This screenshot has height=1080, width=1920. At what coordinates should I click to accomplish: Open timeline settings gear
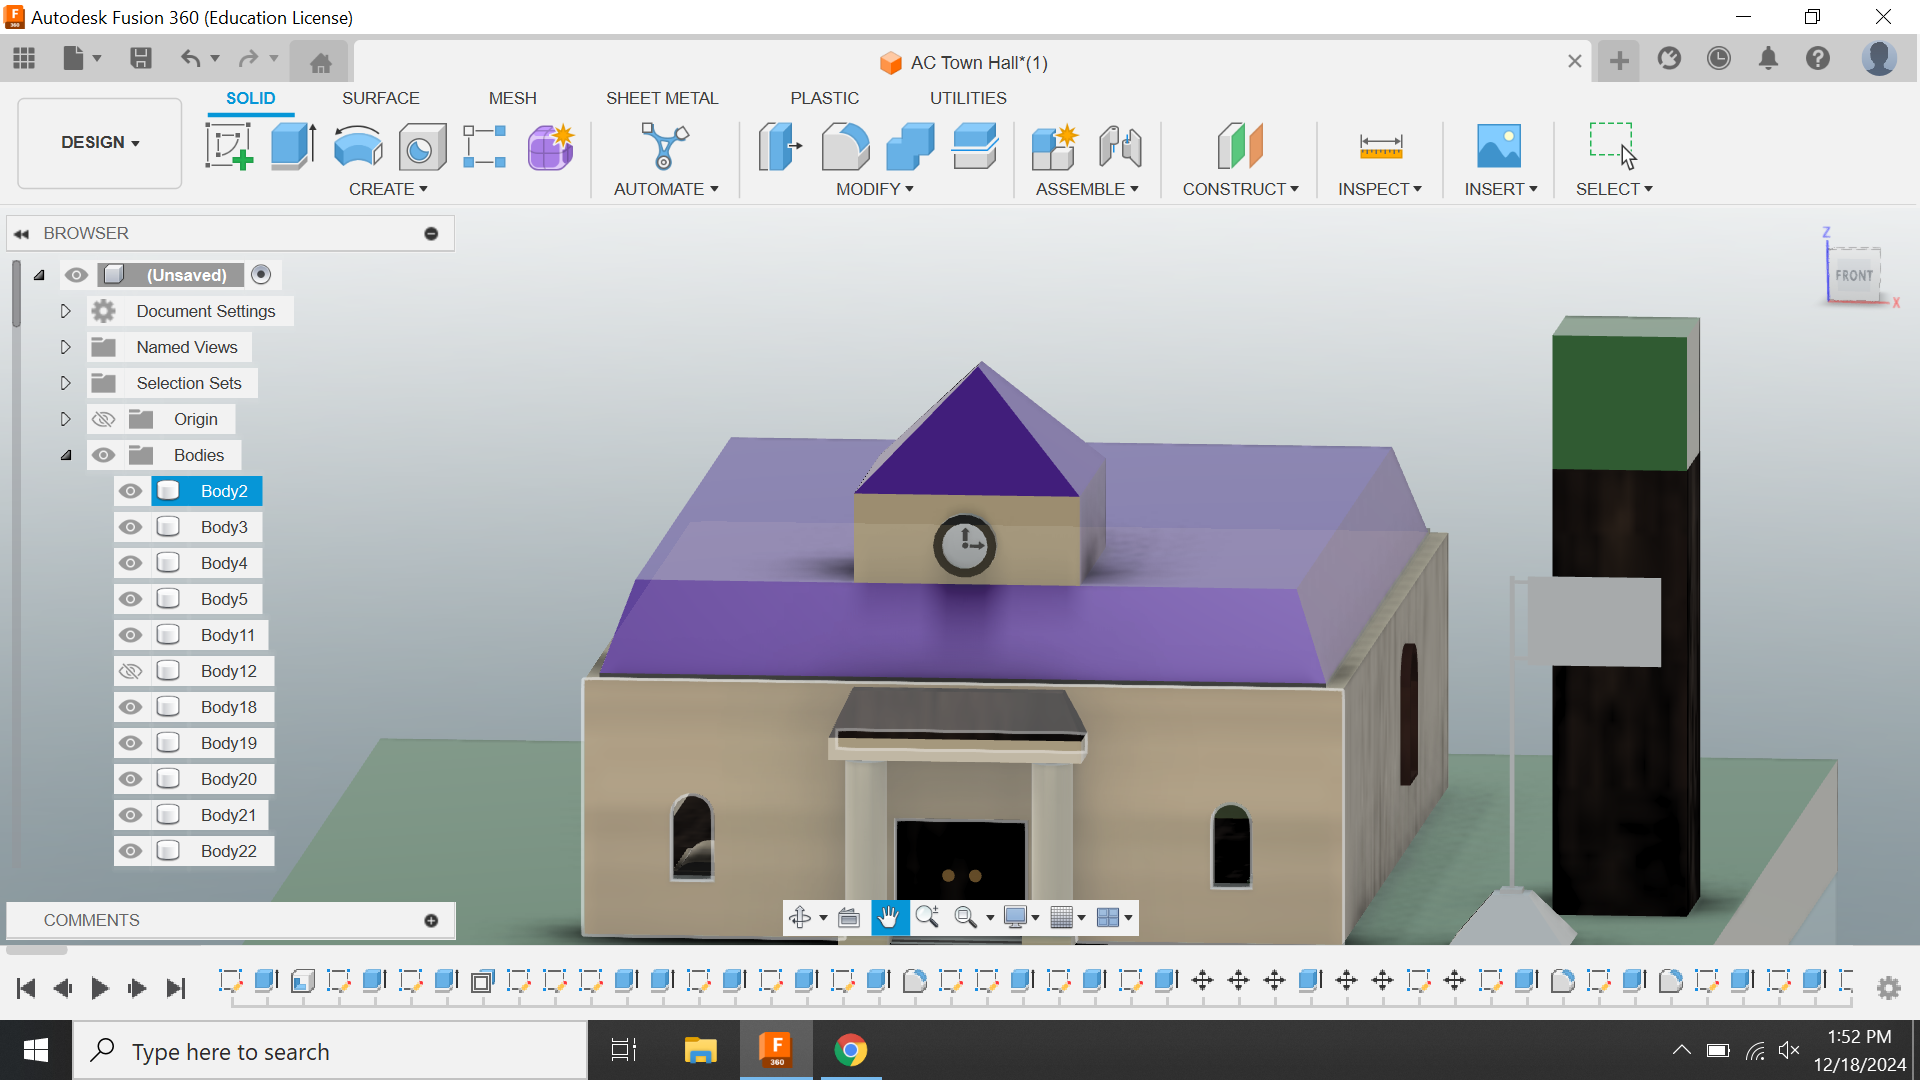point(1888,988)
